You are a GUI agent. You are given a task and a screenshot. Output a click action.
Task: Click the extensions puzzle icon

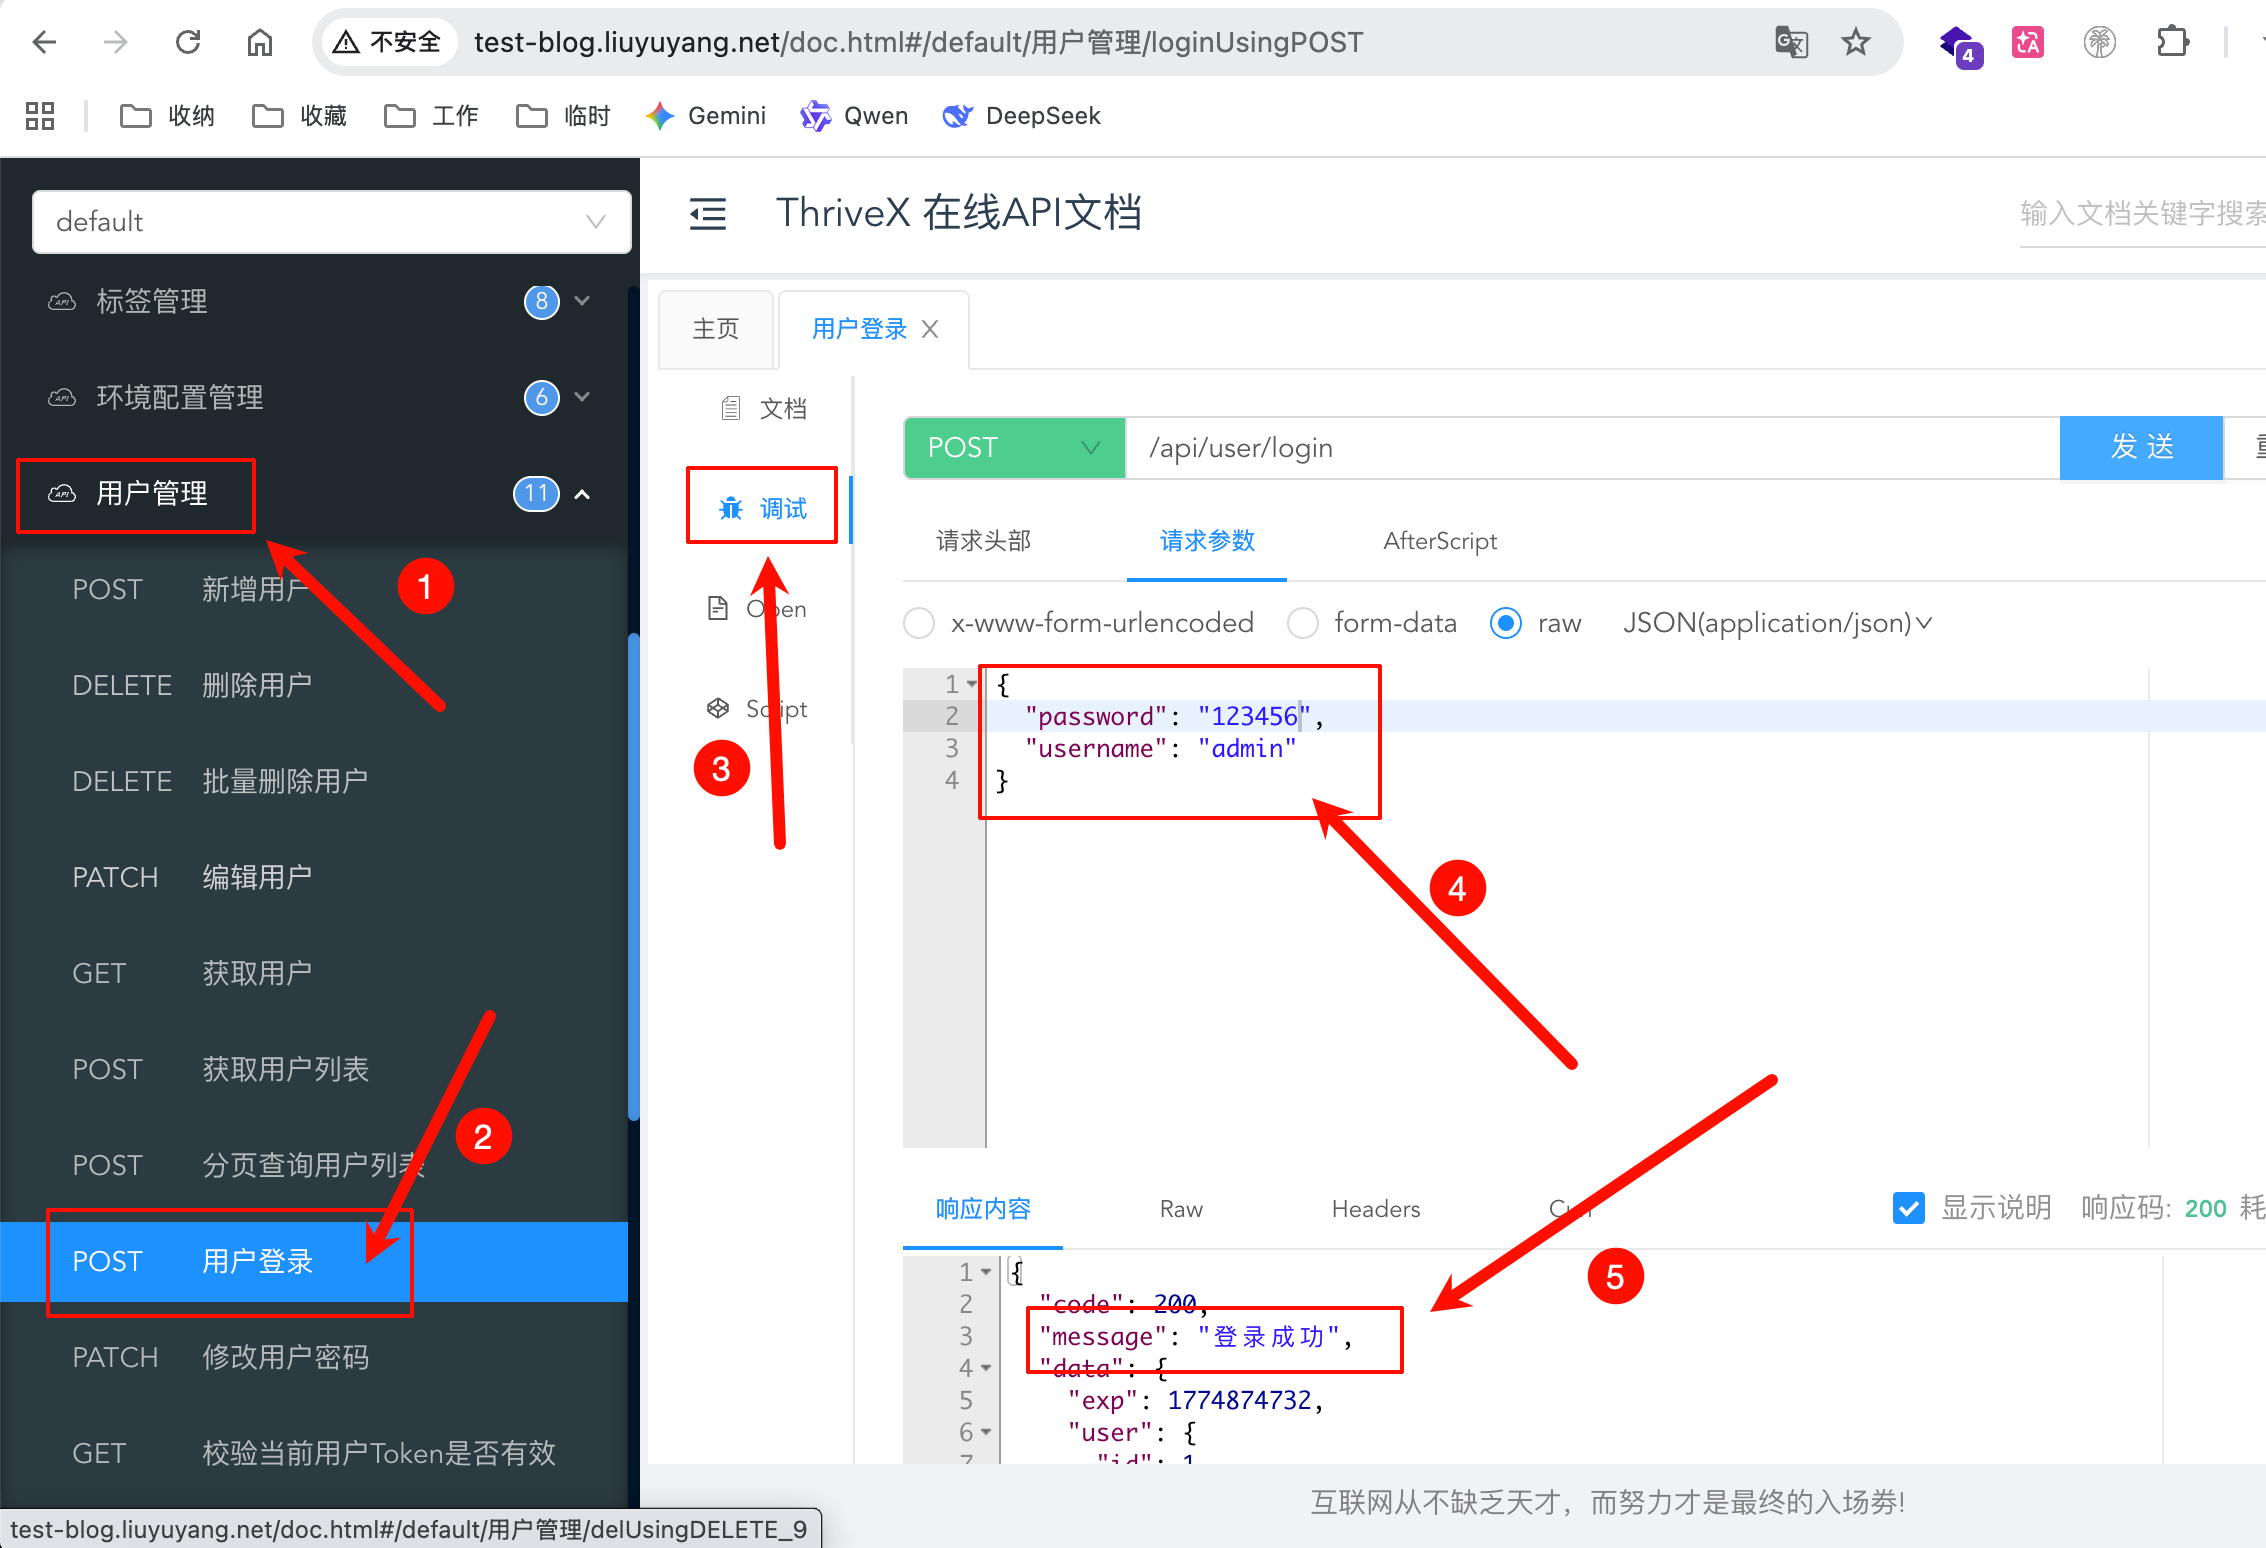[x=2172, y=42]
